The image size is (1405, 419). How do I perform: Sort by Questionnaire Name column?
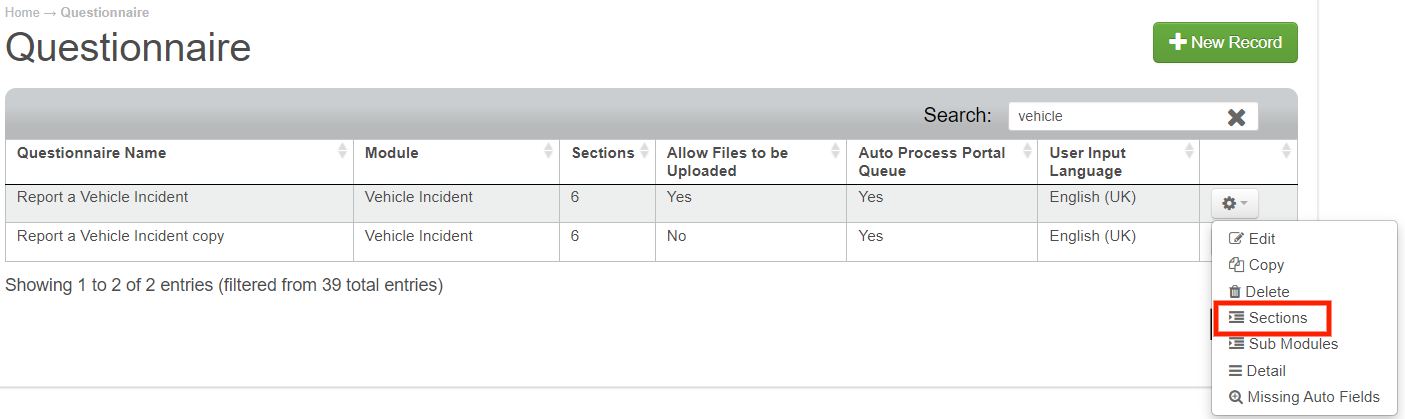pyautogui.click(x=92, y=153)
